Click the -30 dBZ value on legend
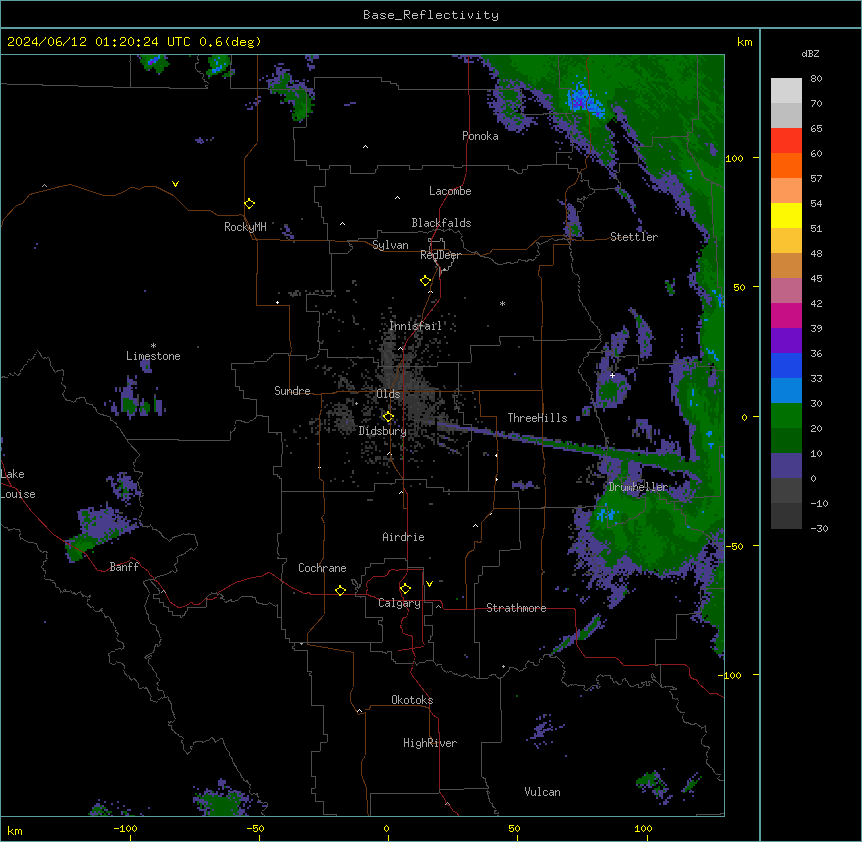Viewport: 862px width, 842px height. click(x=819, y=528)
